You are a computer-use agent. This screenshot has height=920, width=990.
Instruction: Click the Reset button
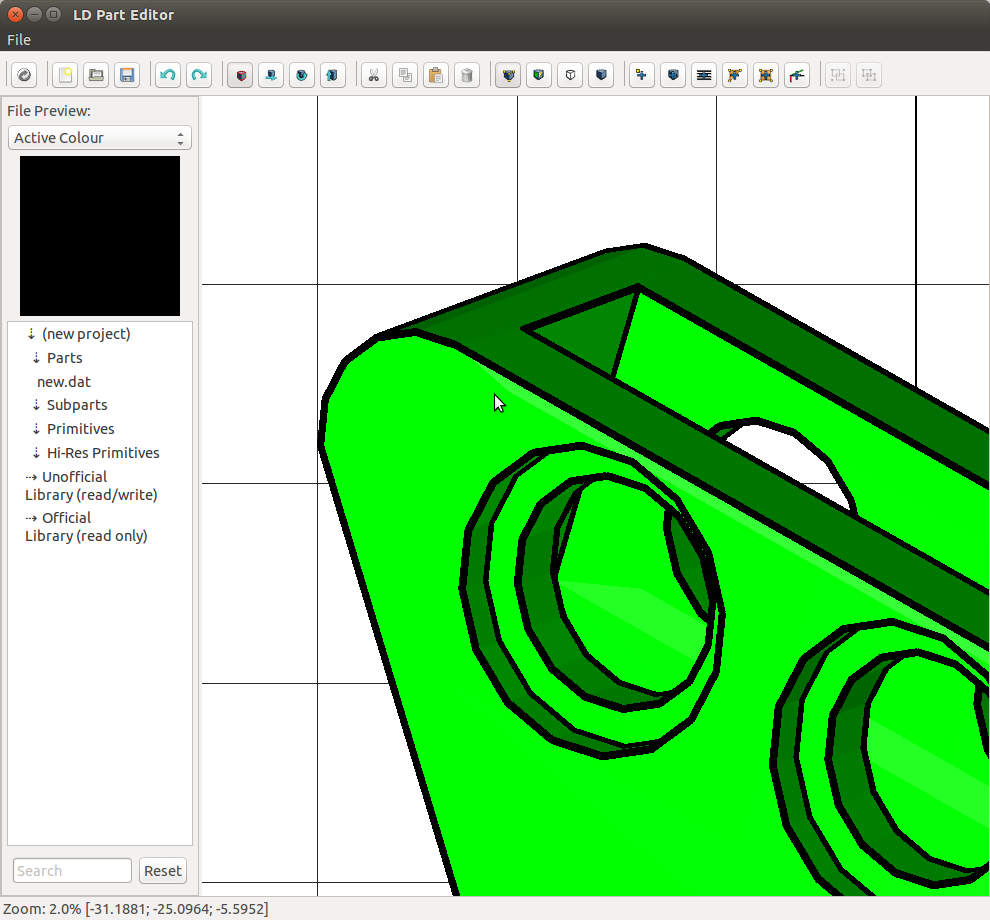tap(162, 871)
